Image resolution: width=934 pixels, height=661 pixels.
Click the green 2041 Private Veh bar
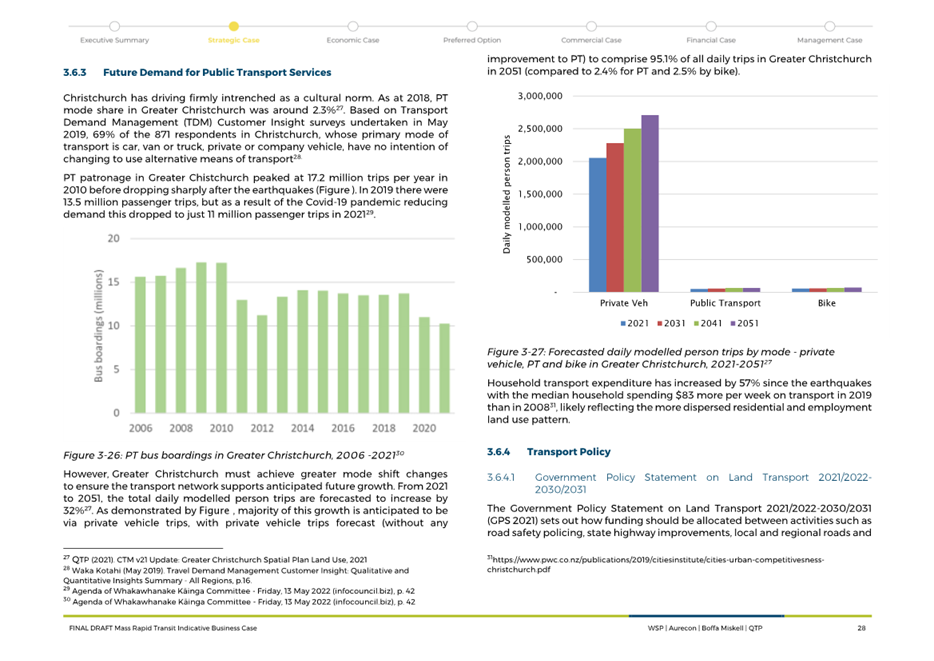click(633, 210)
